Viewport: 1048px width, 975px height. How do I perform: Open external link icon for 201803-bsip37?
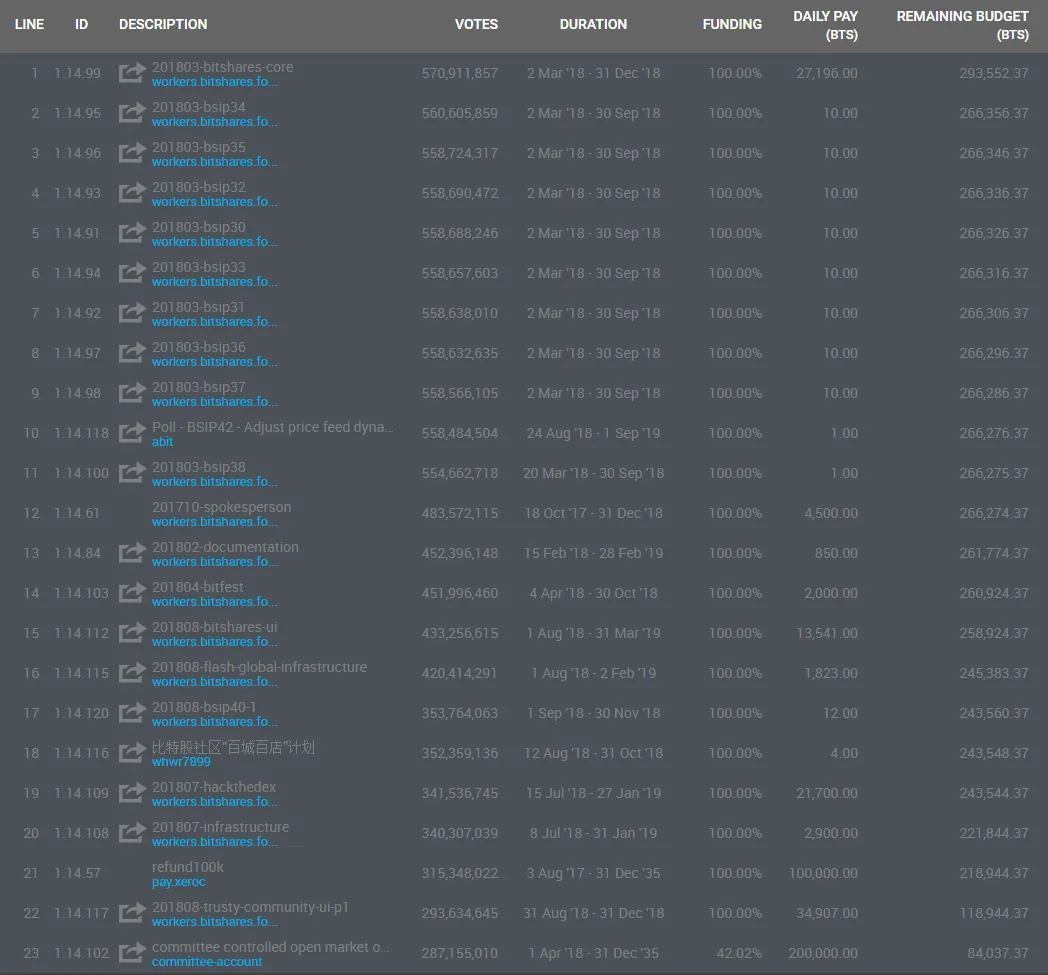click(x=132, y=393)
